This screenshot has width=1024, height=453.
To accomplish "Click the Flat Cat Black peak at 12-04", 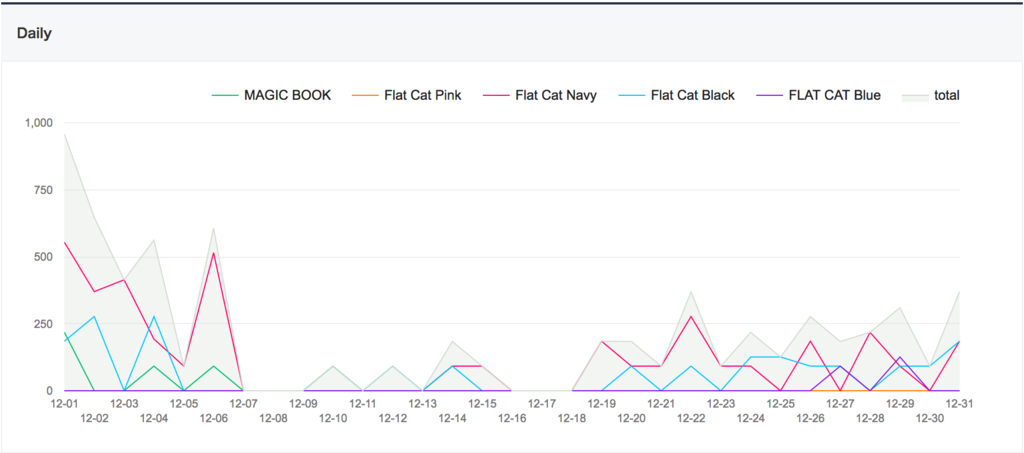I will point(153,317).
